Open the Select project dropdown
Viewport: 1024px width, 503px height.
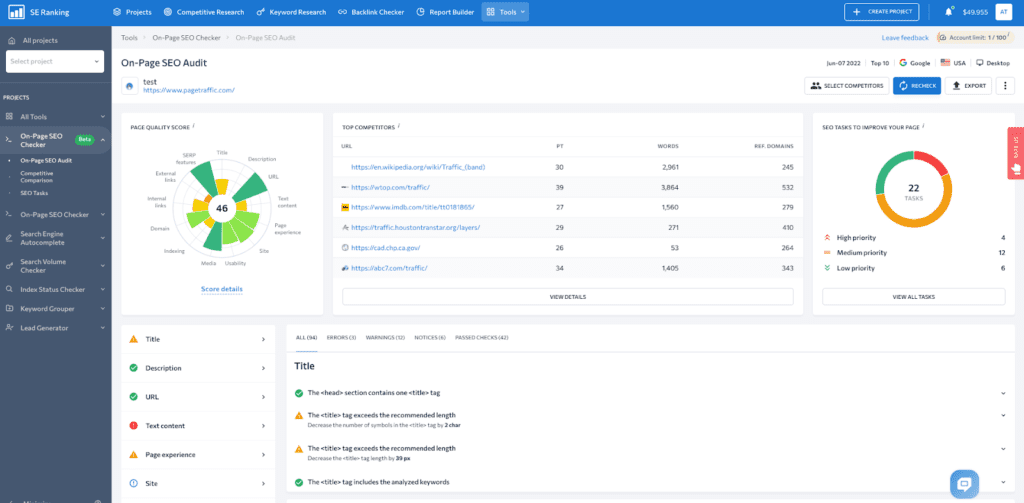(x=55, y=61)
